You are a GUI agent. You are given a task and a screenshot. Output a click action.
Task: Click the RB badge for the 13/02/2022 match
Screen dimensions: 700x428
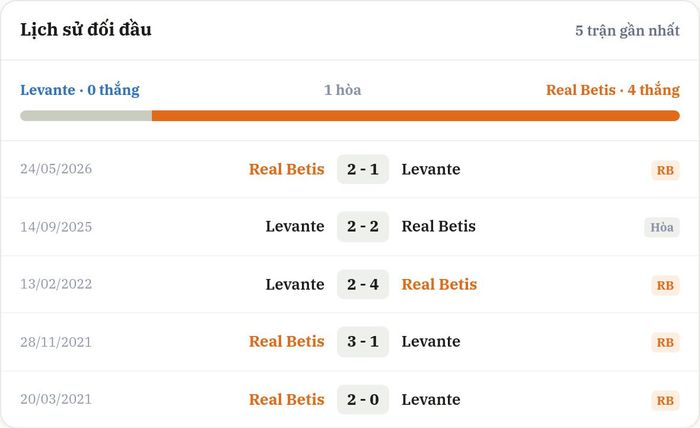(x=665, y=285)
